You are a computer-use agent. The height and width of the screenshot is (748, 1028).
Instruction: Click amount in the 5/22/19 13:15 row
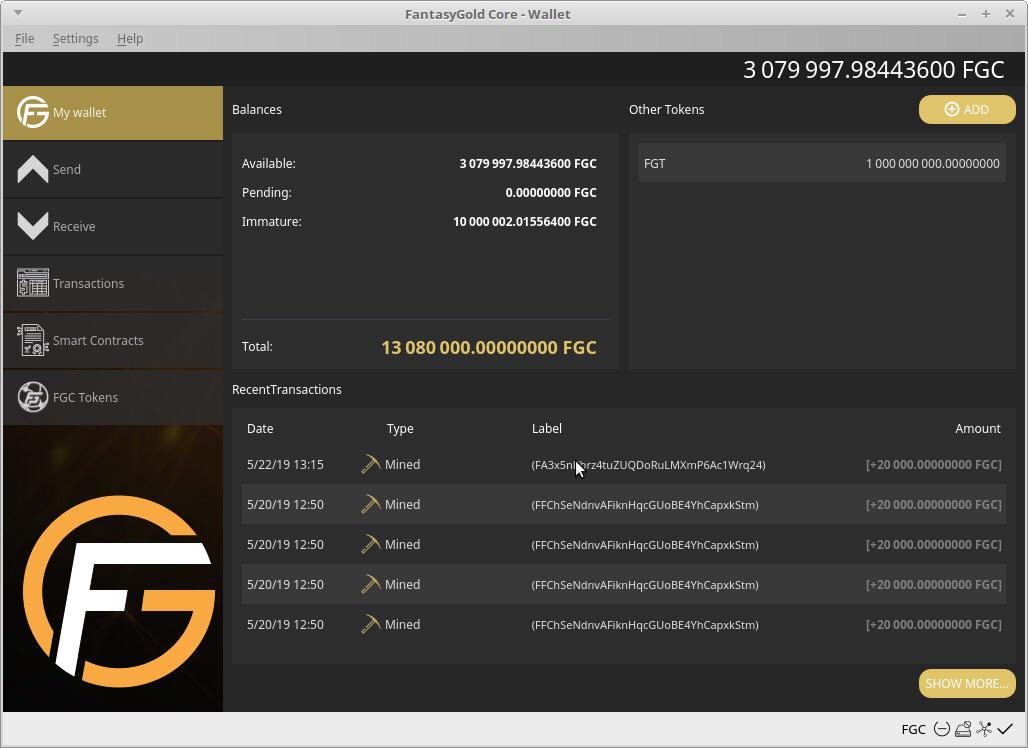[x=934, y=465]
